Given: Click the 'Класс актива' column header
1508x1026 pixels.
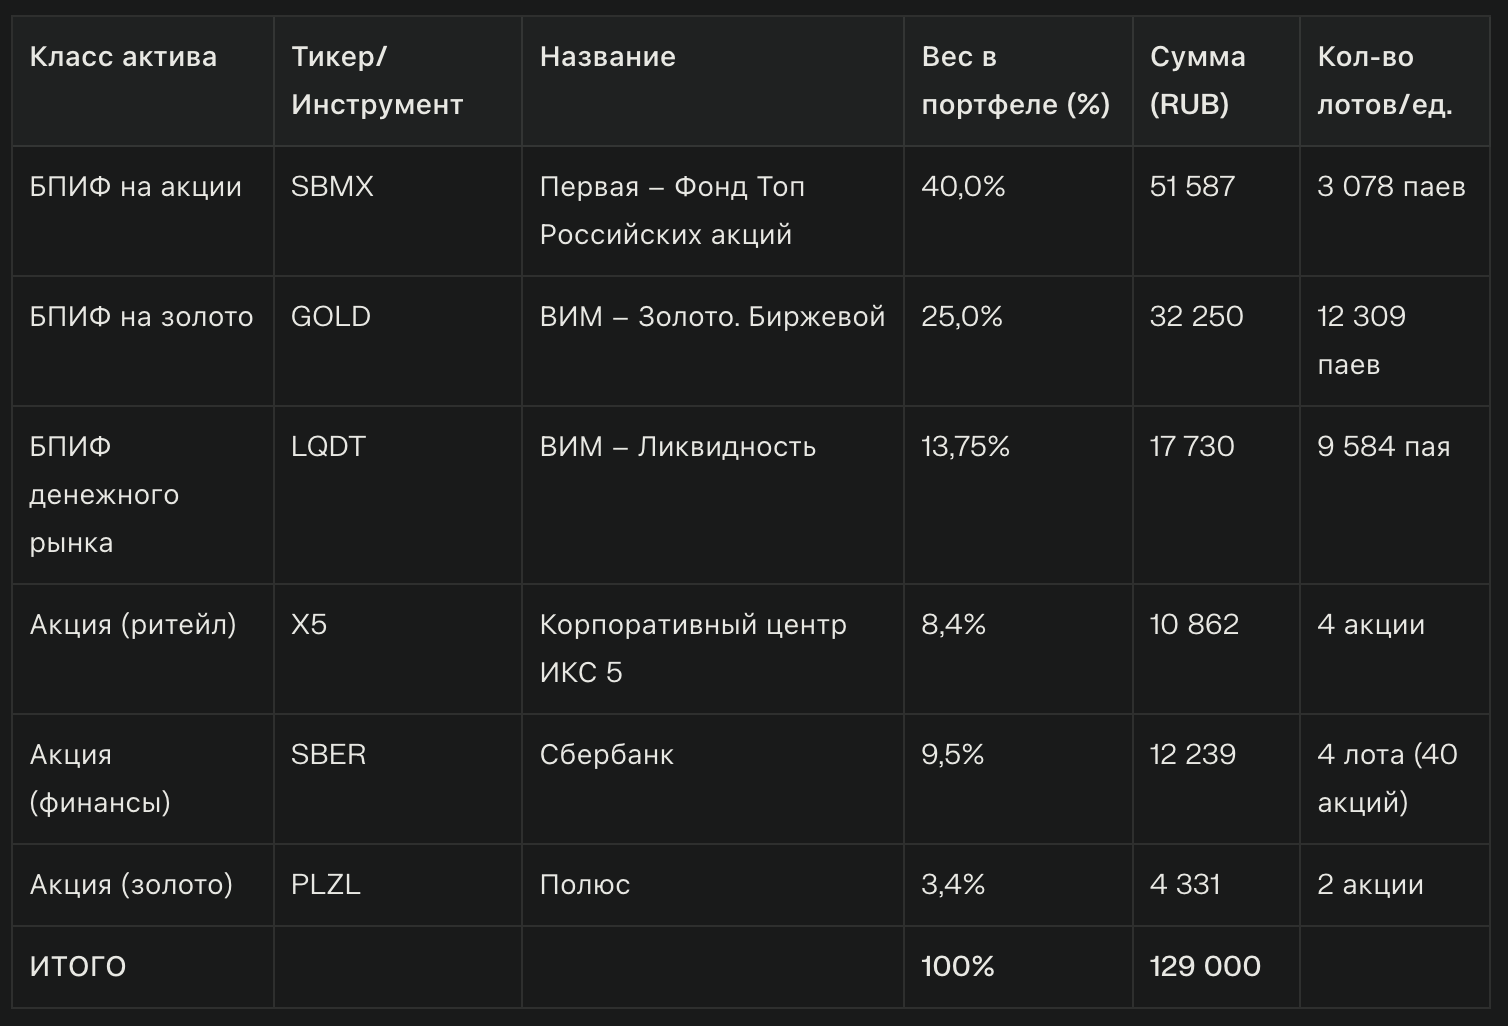Looking at the screenshot, I should (123, 57).
